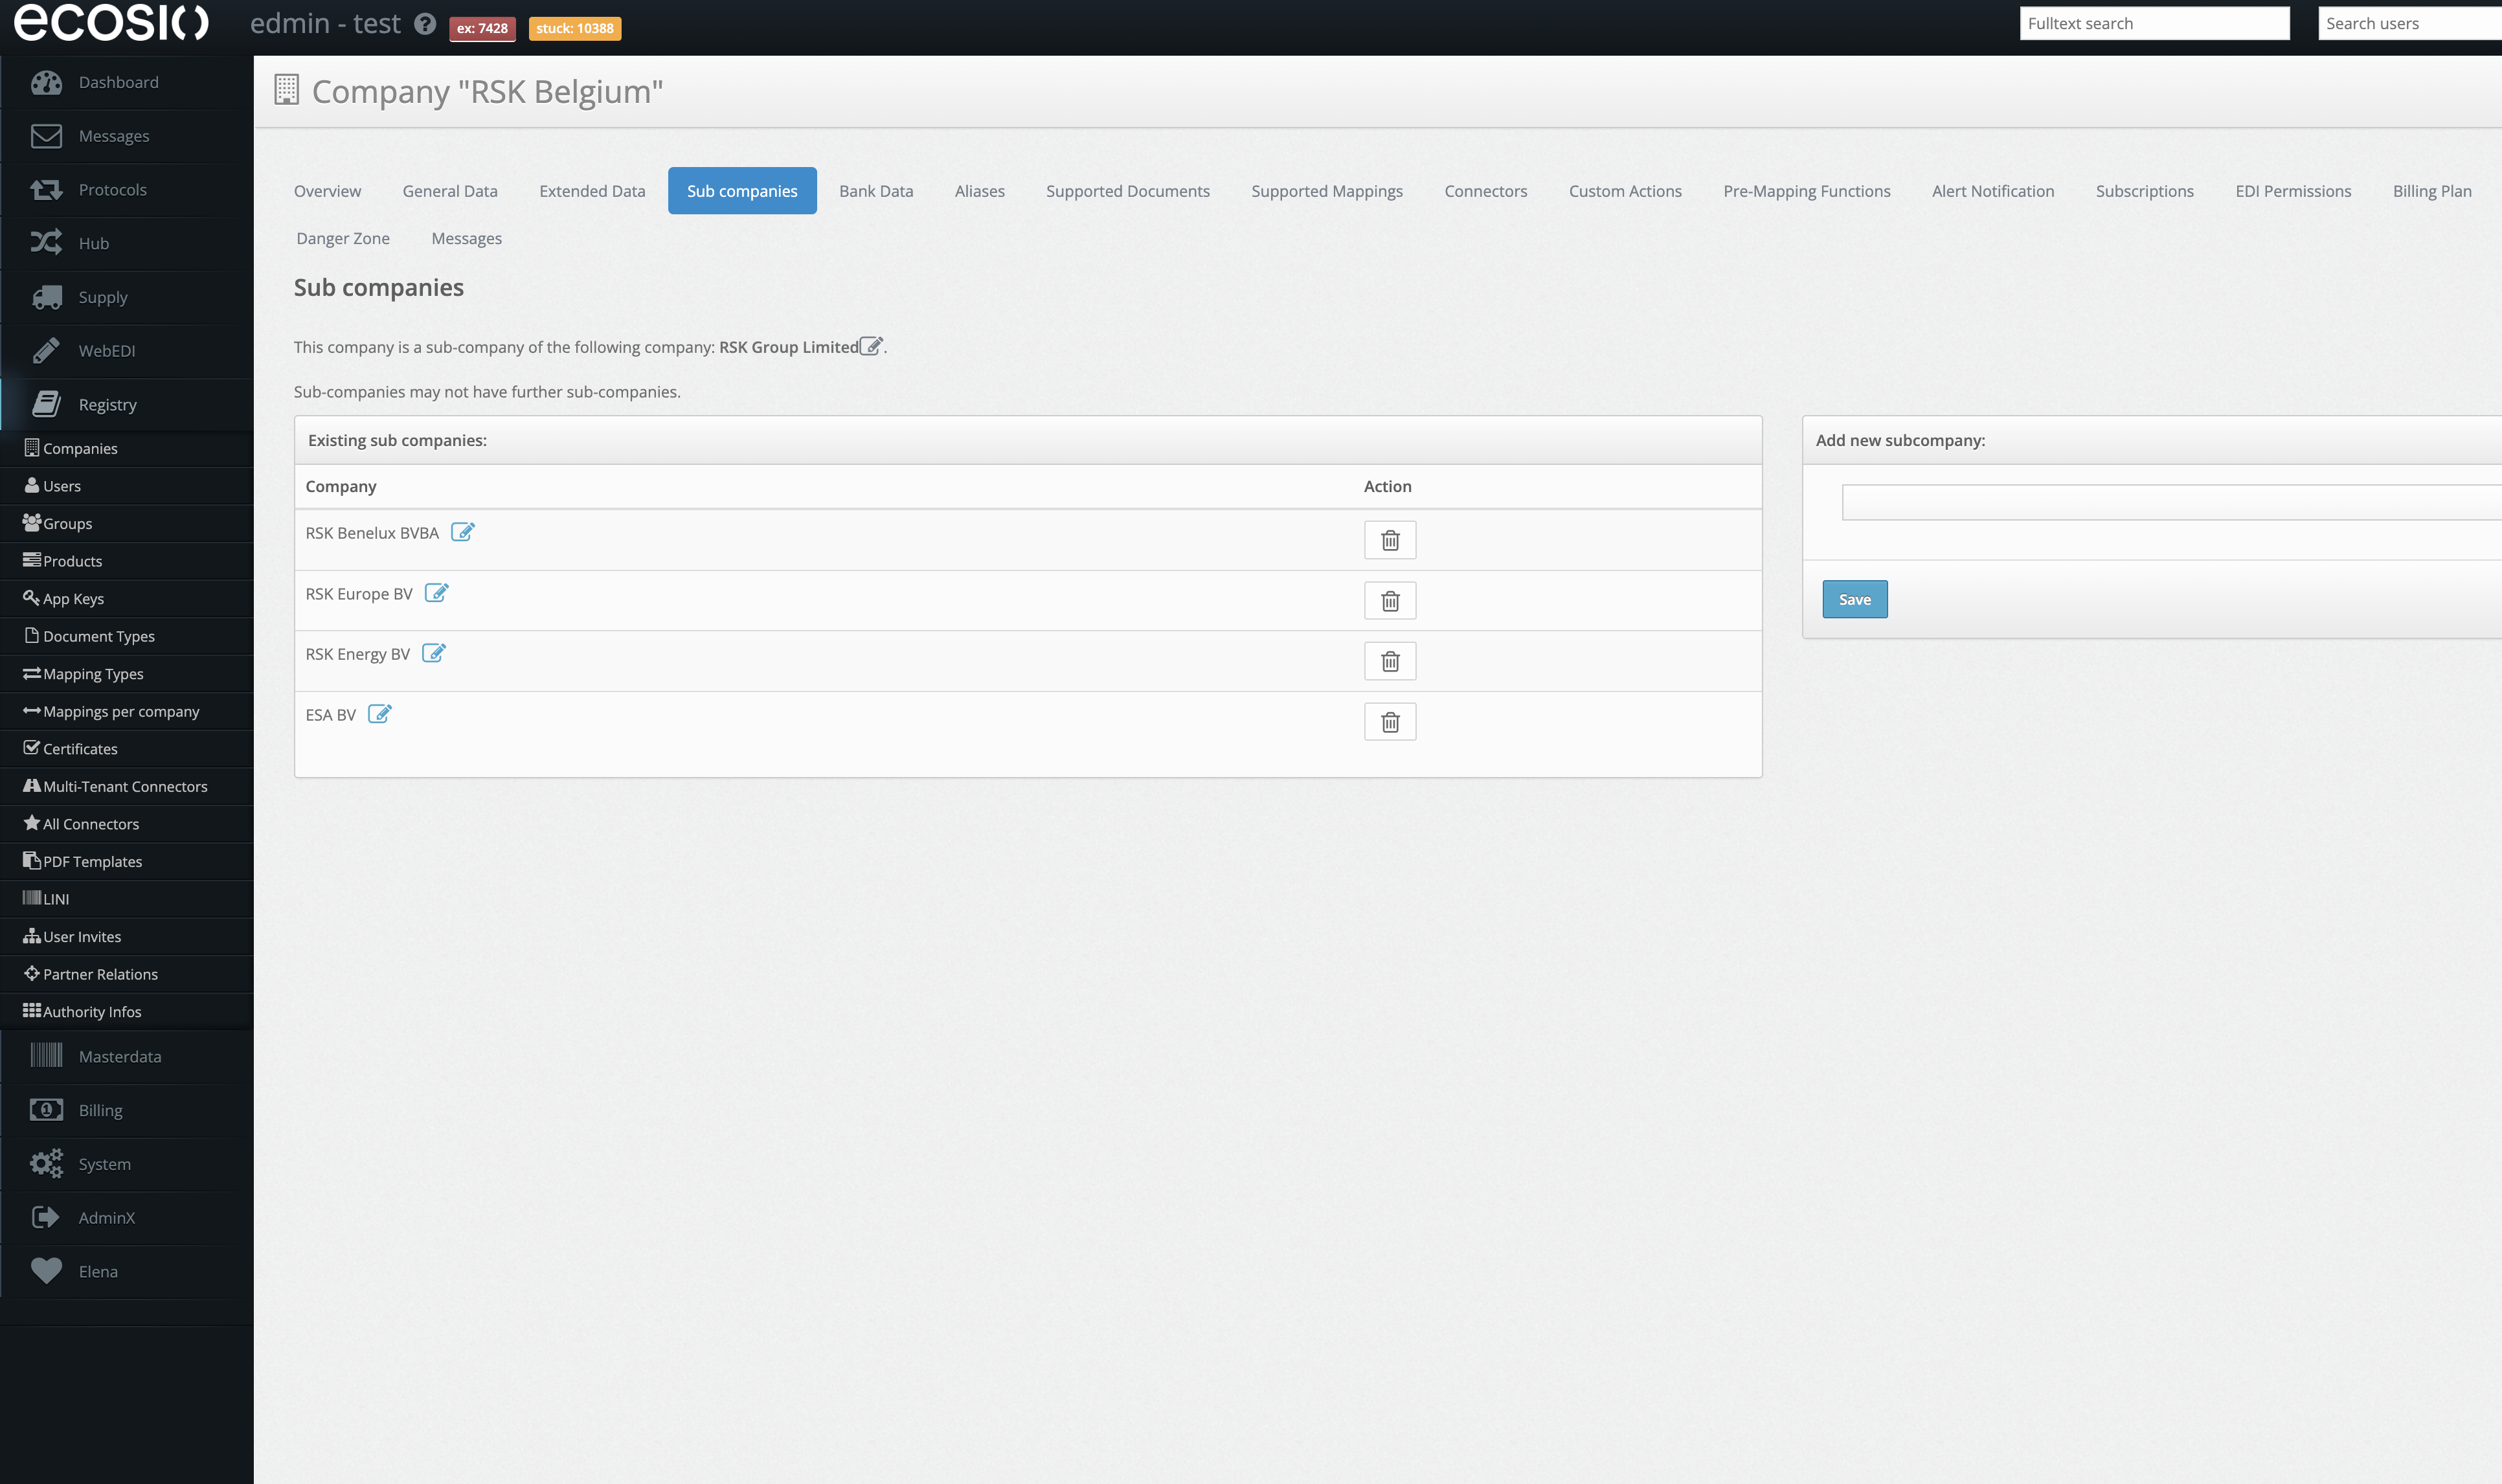Delete RSK Benelux BVBA with trash icon
The width and height of the screenshot is (2502, 1484).
click(1390, 540)
